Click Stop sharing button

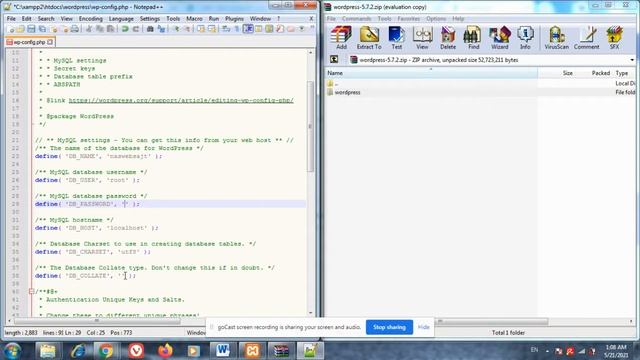(389, 327)
